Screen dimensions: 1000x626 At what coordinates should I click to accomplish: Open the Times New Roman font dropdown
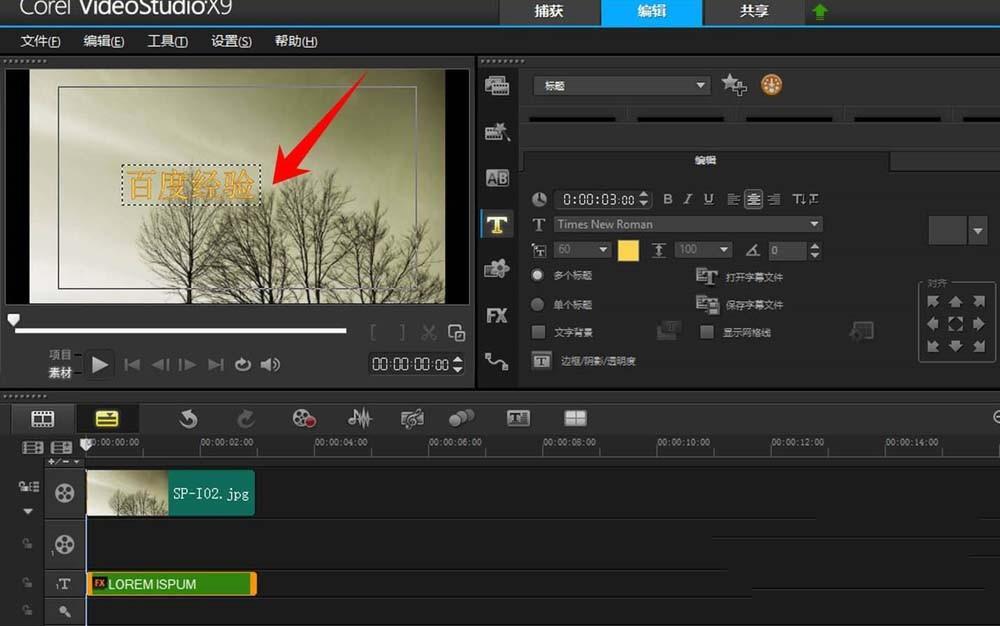[x=688, y=224]
